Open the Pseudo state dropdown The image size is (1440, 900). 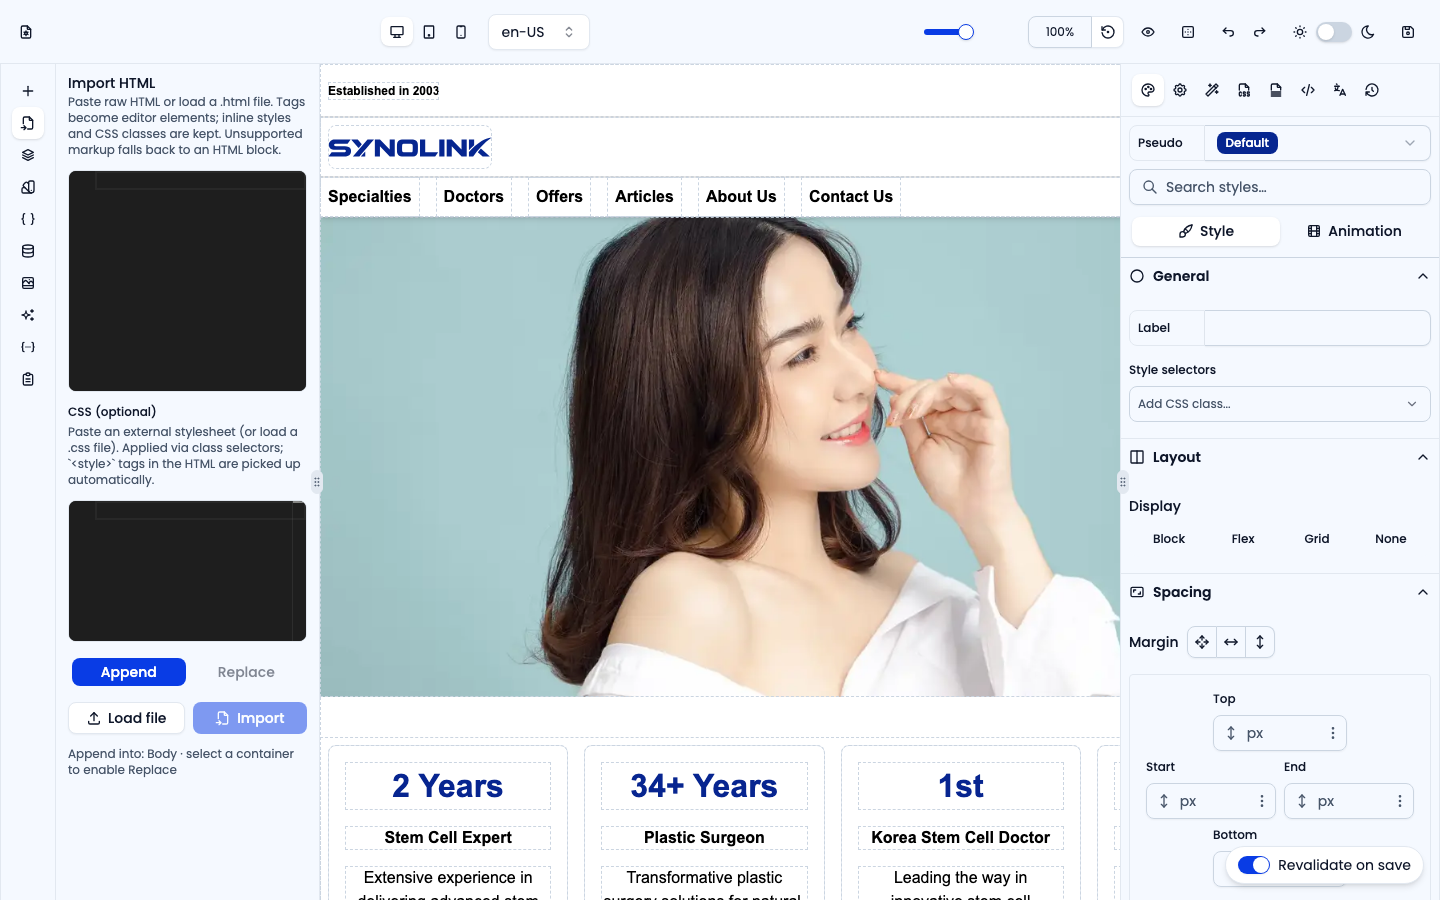(1317, 143)
